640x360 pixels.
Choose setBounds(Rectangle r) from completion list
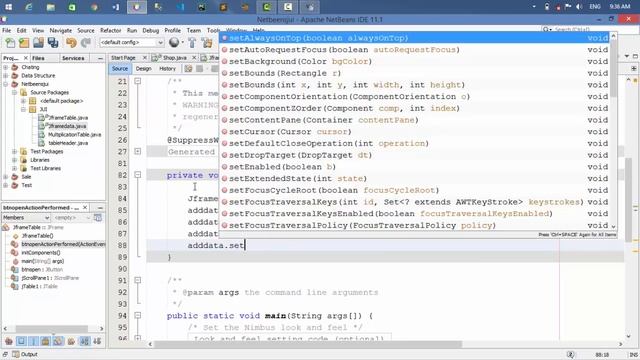[x=415, y=73]
